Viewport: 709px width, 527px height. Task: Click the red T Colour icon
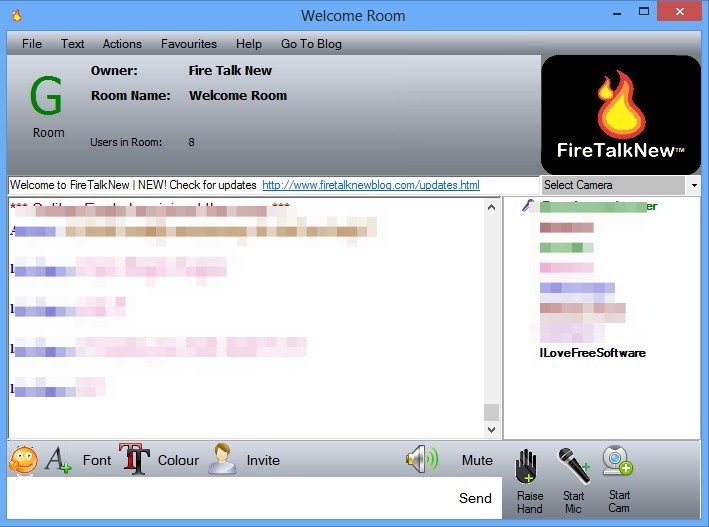[x=134, y=459]
